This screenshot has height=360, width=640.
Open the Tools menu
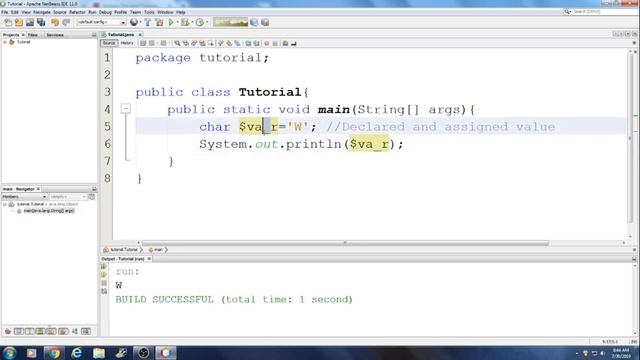pos(149,12)
